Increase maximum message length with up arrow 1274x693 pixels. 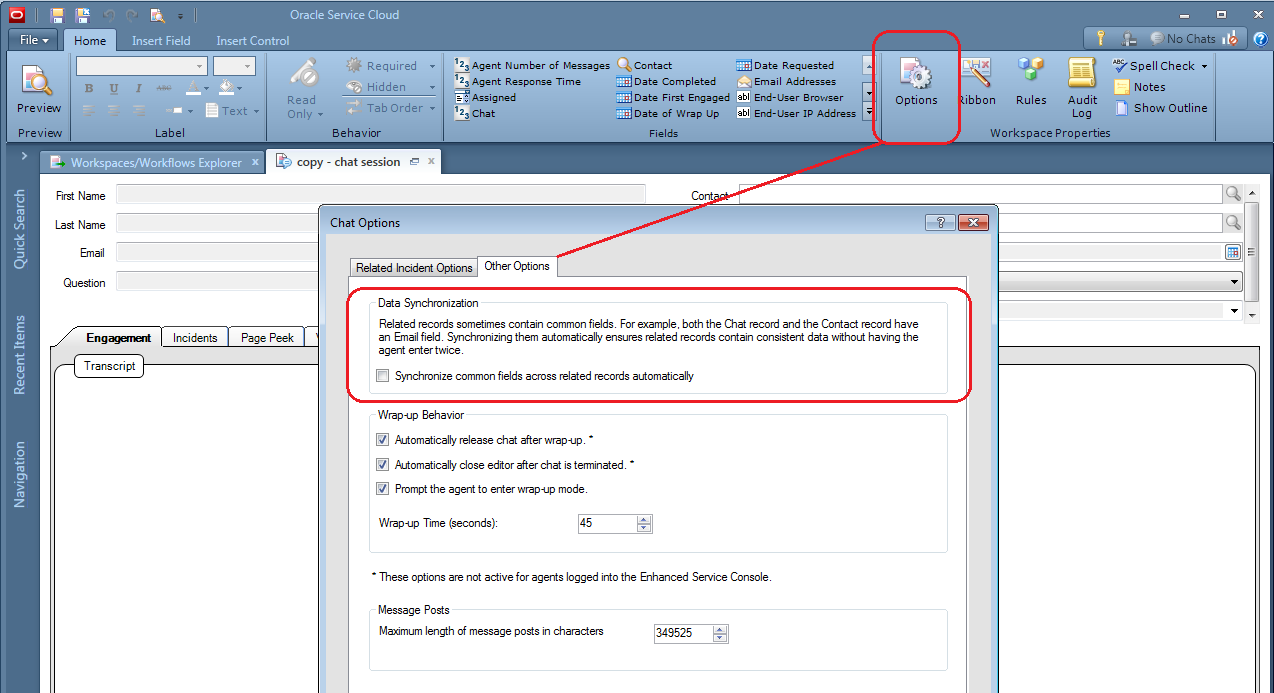click(720, 629)
